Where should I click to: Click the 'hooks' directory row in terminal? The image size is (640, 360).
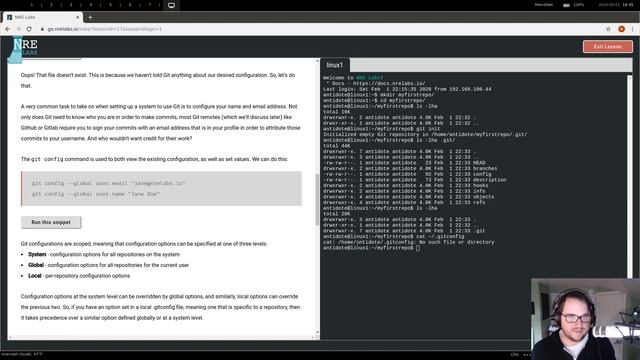point(405,186)
